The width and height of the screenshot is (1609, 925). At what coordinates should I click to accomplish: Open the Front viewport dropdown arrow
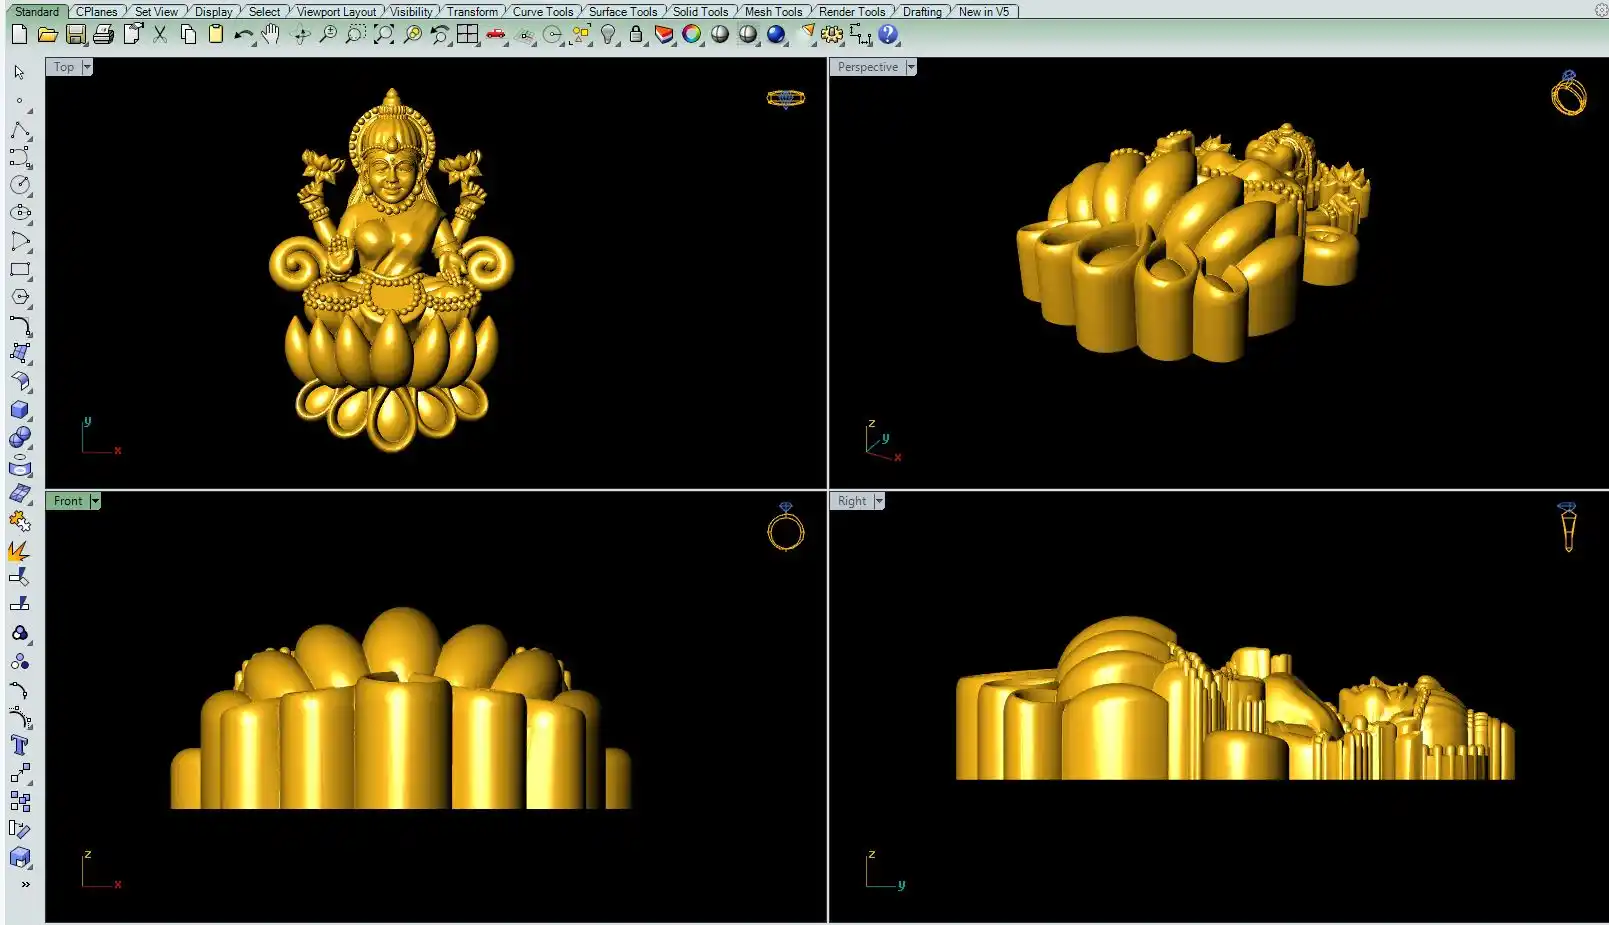tap(95, 501)
